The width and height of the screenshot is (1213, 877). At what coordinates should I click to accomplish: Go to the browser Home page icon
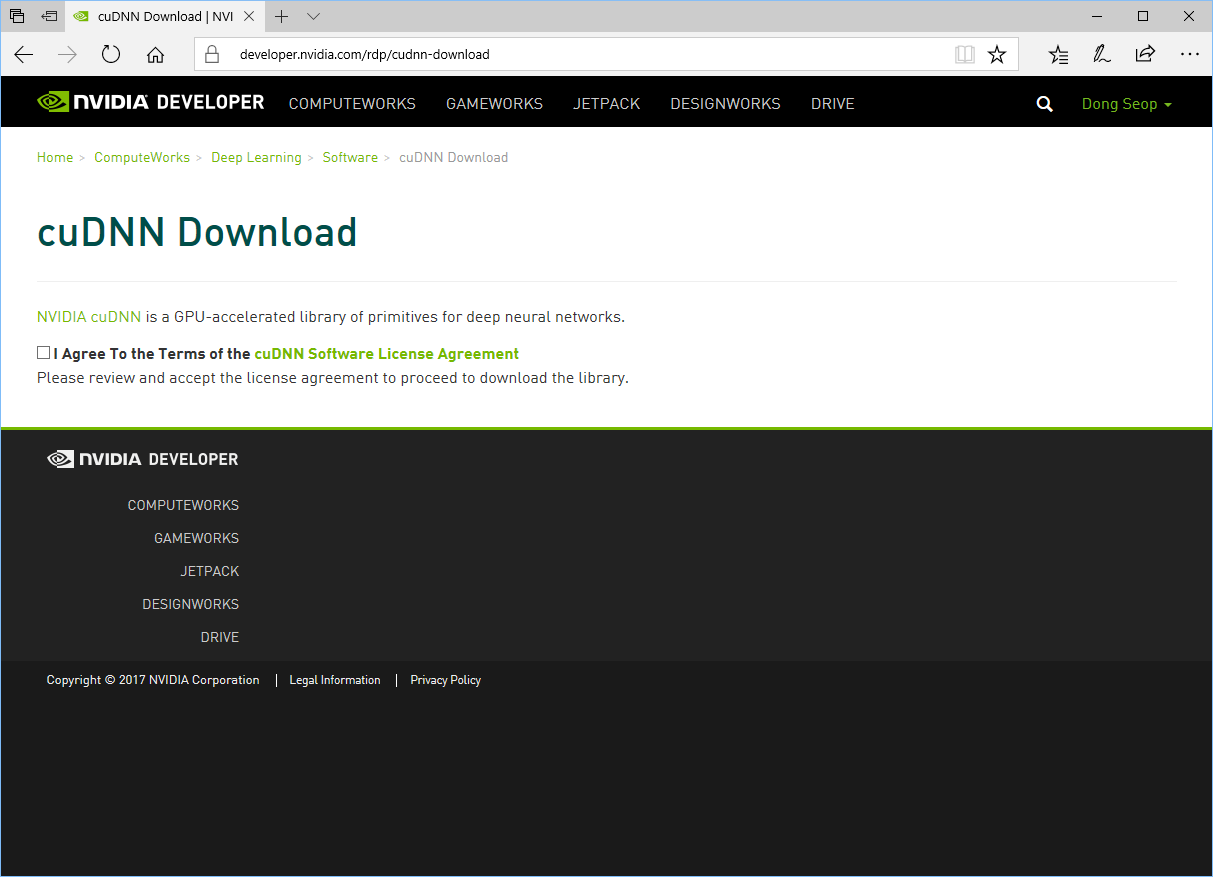click(x=155, y=55)
